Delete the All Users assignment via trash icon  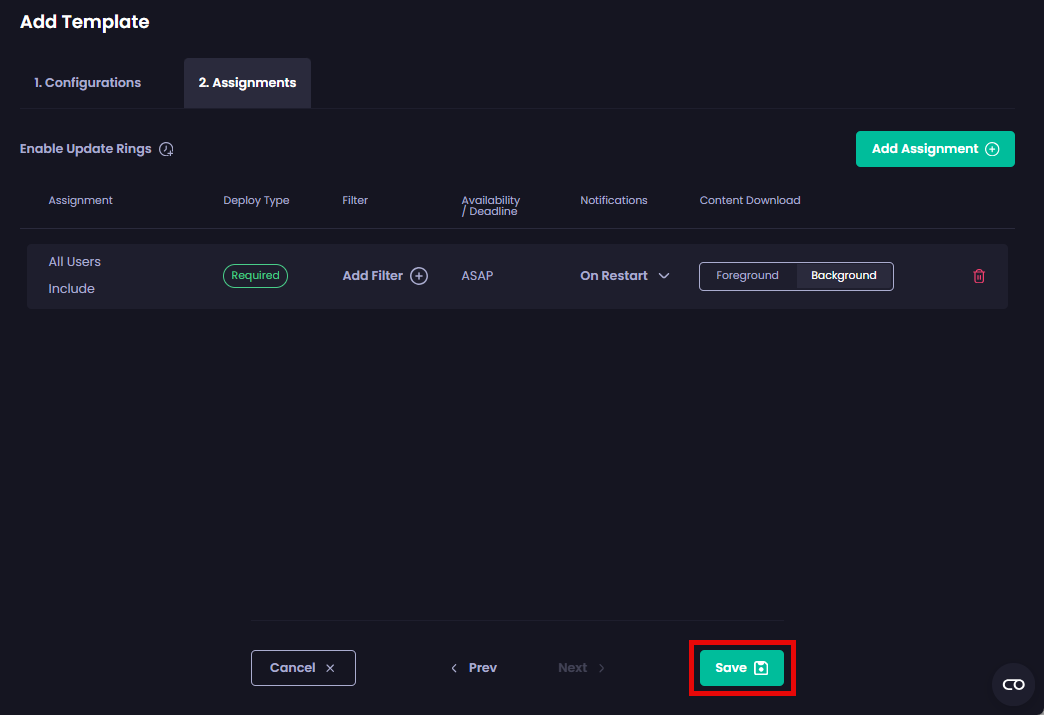coord(979,276)
